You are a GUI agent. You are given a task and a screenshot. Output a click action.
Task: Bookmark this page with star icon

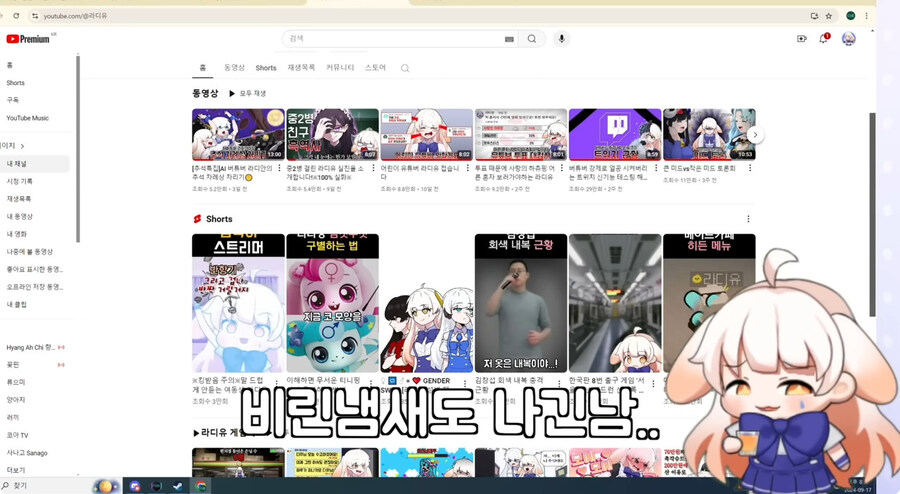[x=829, y=16]
